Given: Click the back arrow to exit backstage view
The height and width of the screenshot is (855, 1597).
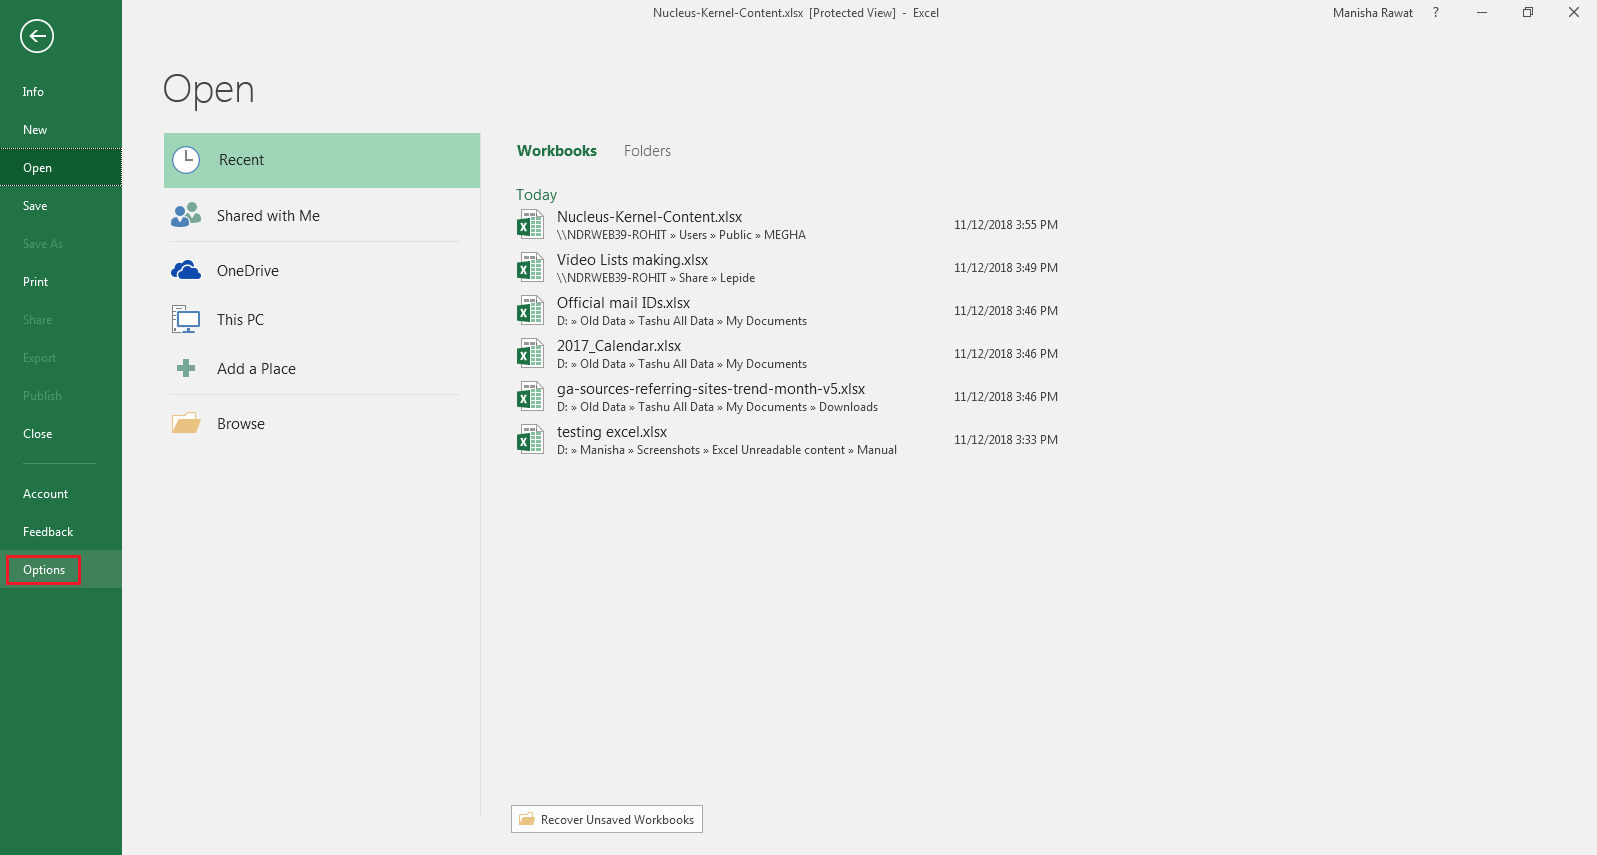Looking at the screenshot, I should coord(37,37).
